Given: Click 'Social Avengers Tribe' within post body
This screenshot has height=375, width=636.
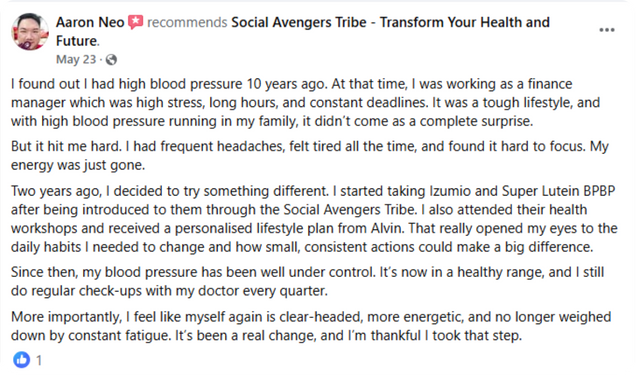Looking at the screenshot, I should [x=350, y=210].
